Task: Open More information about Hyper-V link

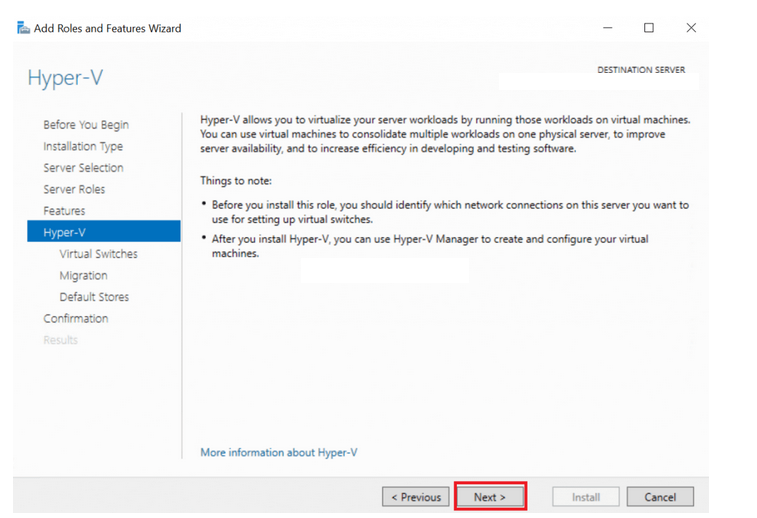Action: point(279,452)
